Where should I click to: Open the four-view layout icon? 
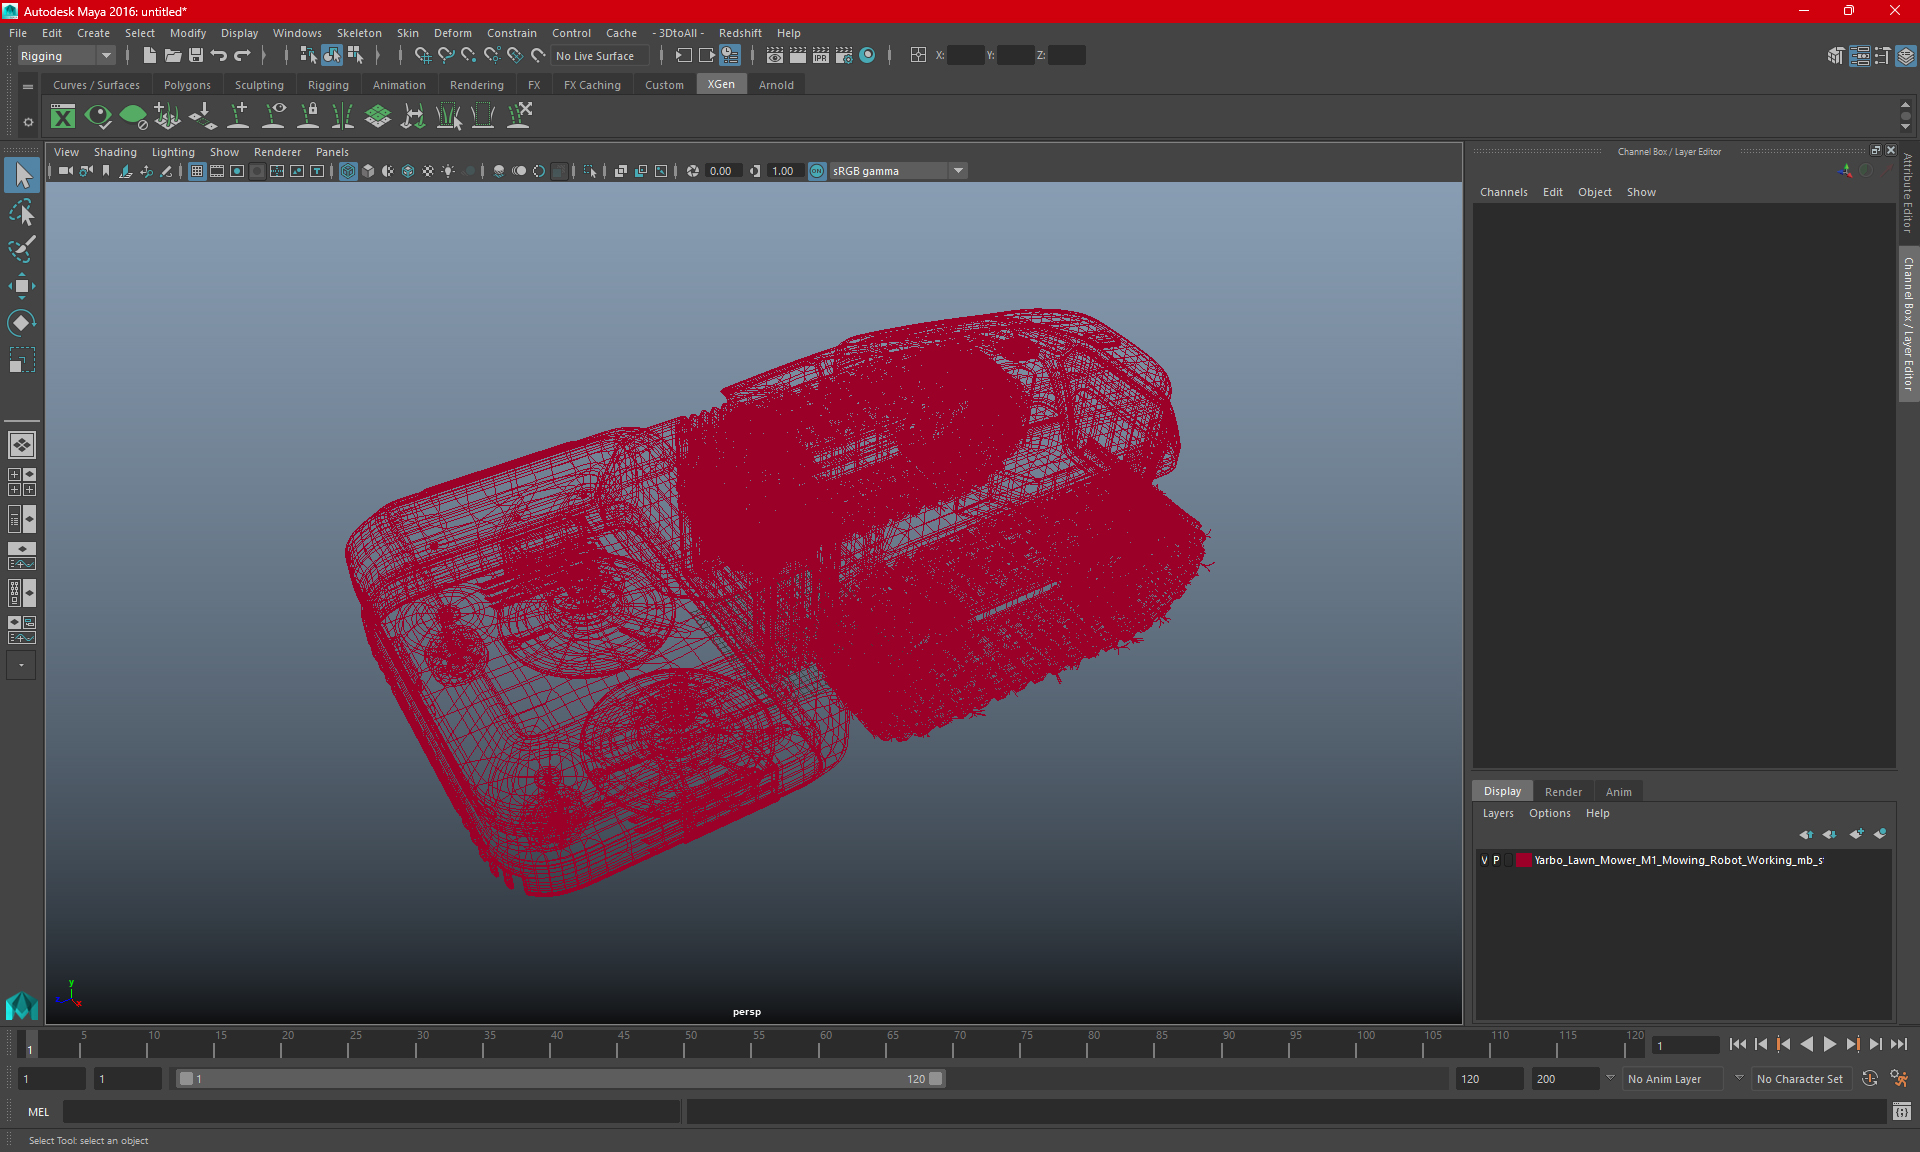21,482
